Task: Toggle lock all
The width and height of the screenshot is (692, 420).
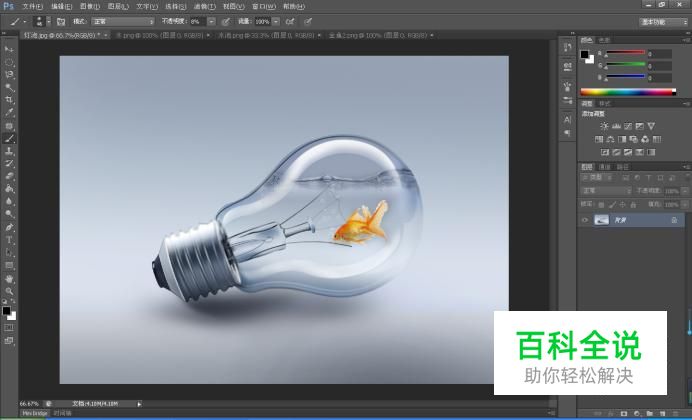Action: pyautogui.click(x=633, y=205)
